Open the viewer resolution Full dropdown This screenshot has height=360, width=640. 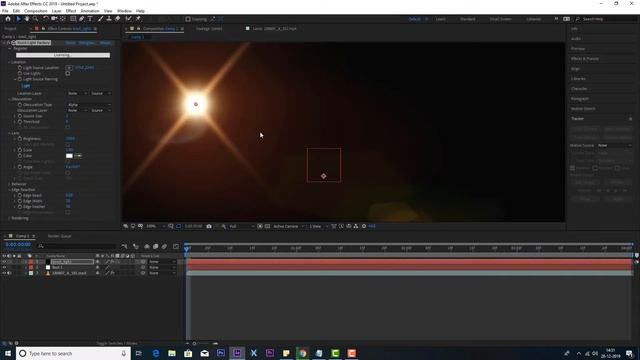coord(242,226)
